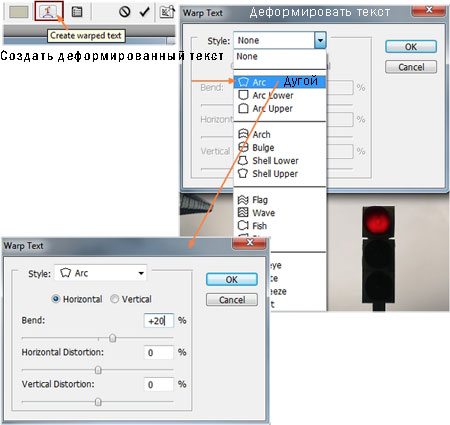Click the Shell Upper style icon
The height and width of the screenshot is (425, 450).
coord(243,173)
